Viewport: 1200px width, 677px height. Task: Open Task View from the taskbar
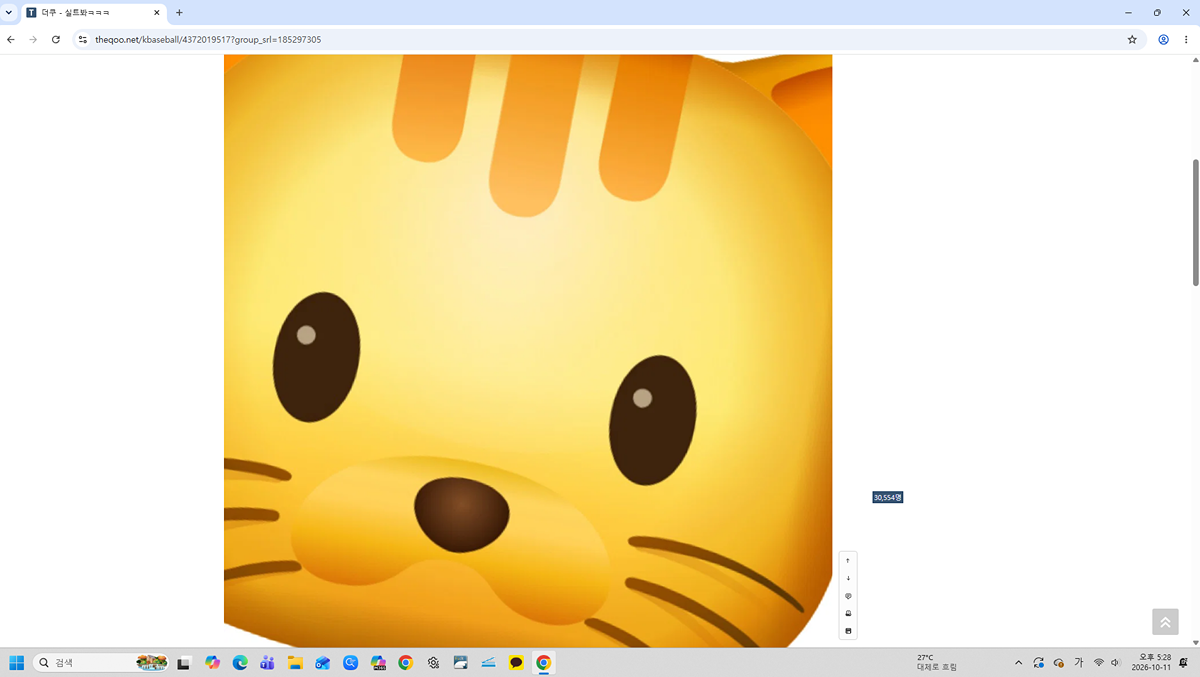pyautogui.click(x=184, y=662)
